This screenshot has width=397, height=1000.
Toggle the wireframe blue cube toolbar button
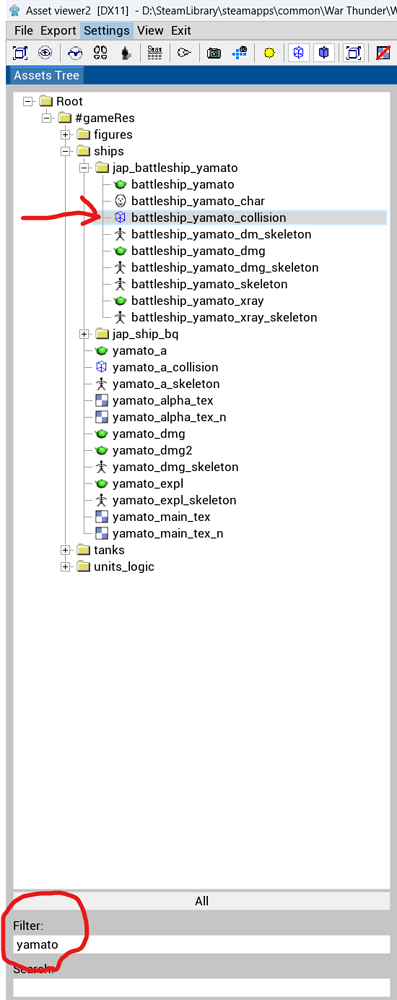click(x=297, y=54)
